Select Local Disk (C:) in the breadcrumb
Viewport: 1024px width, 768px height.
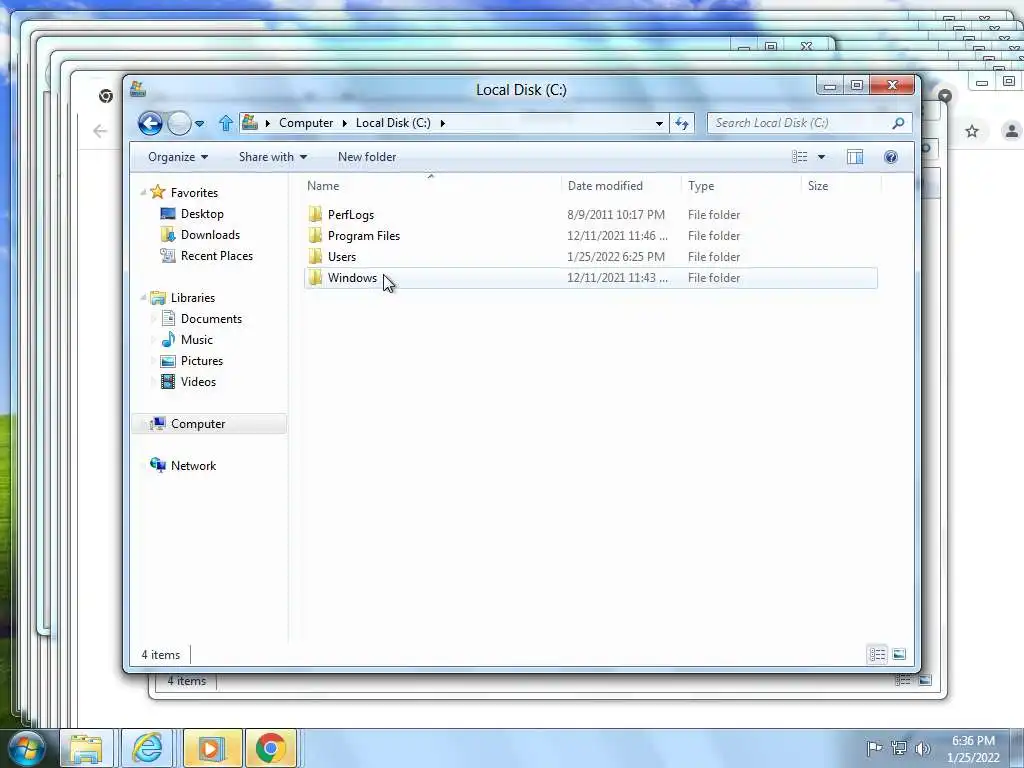(393, 123)
